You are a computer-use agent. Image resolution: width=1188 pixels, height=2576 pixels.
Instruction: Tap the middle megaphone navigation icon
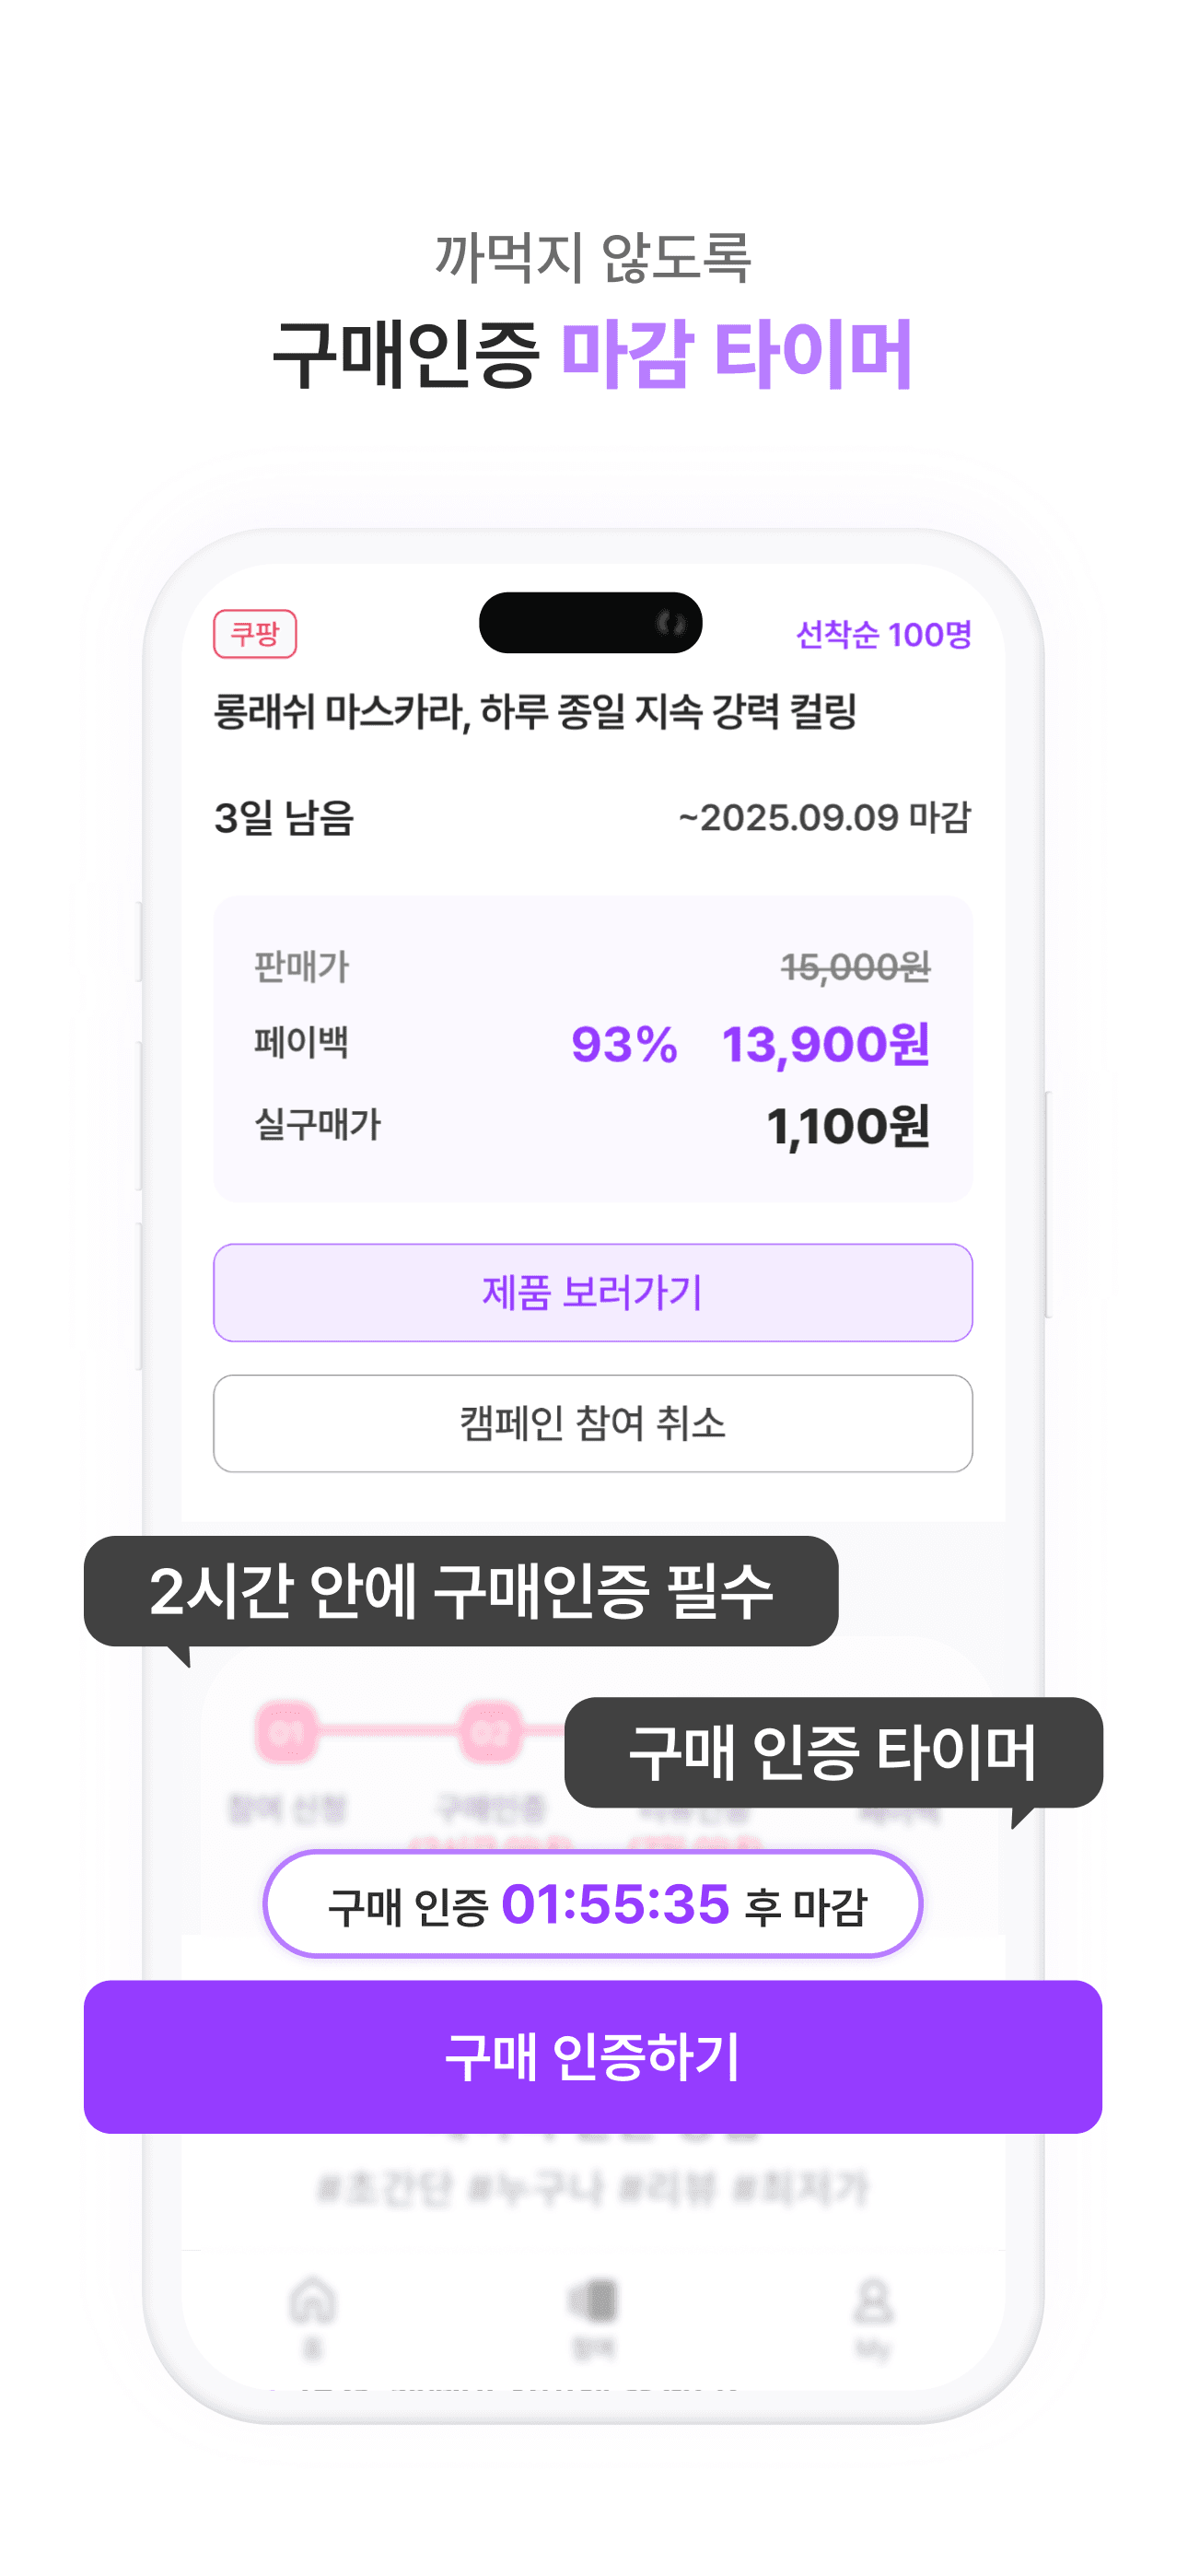click(593, 2302)
